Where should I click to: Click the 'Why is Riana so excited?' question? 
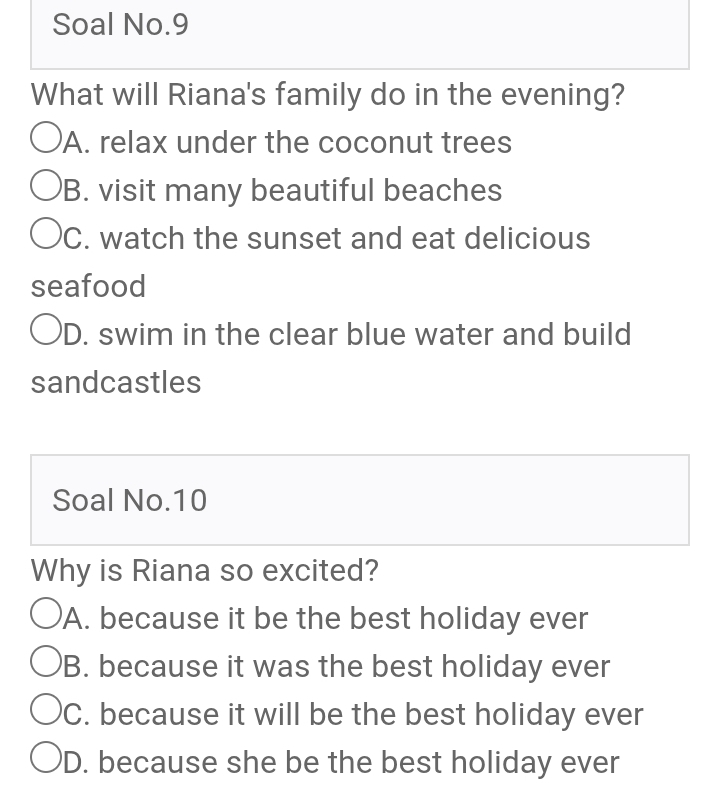click(205, 570)
